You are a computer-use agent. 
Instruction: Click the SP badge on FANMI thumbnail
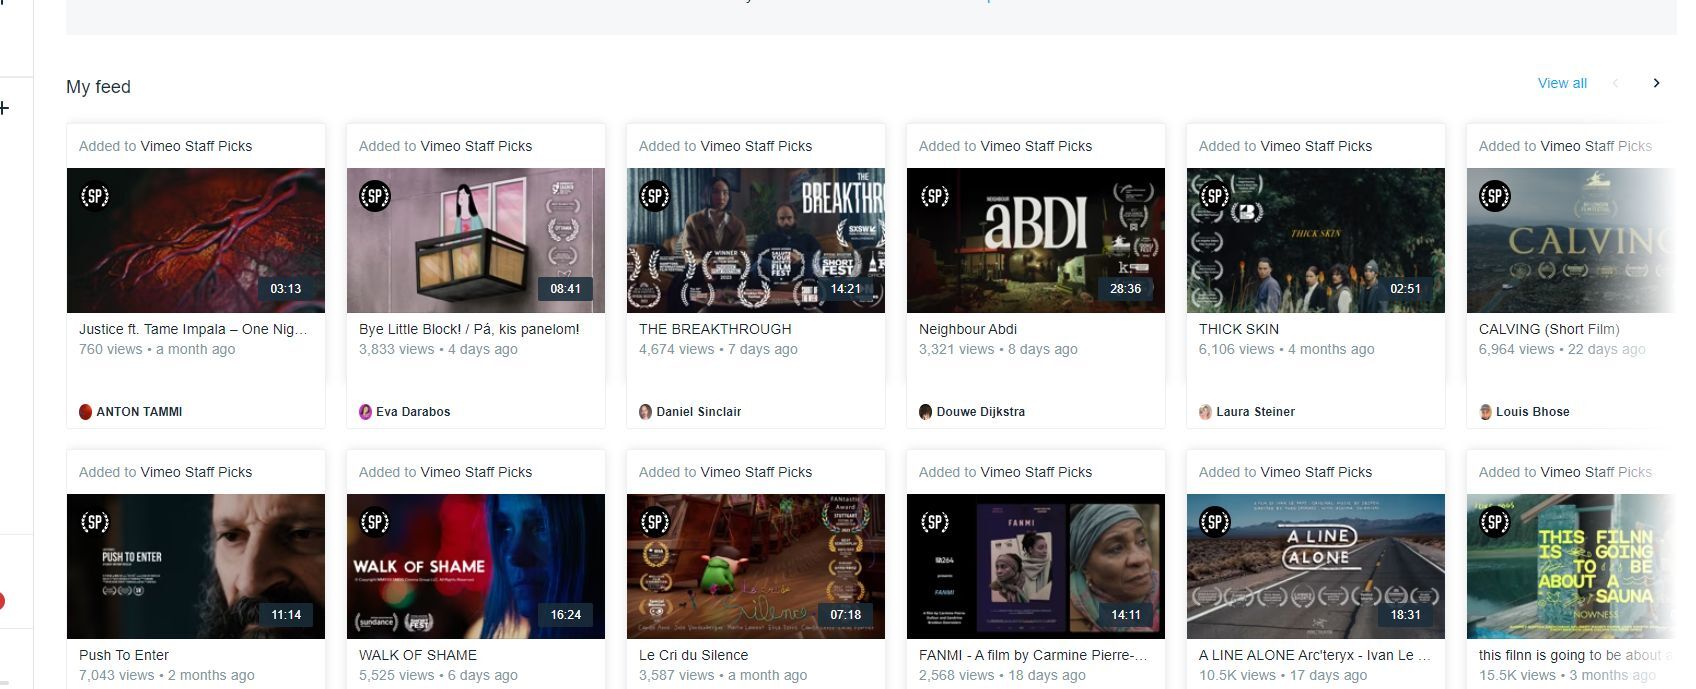(x=935, y=522)
